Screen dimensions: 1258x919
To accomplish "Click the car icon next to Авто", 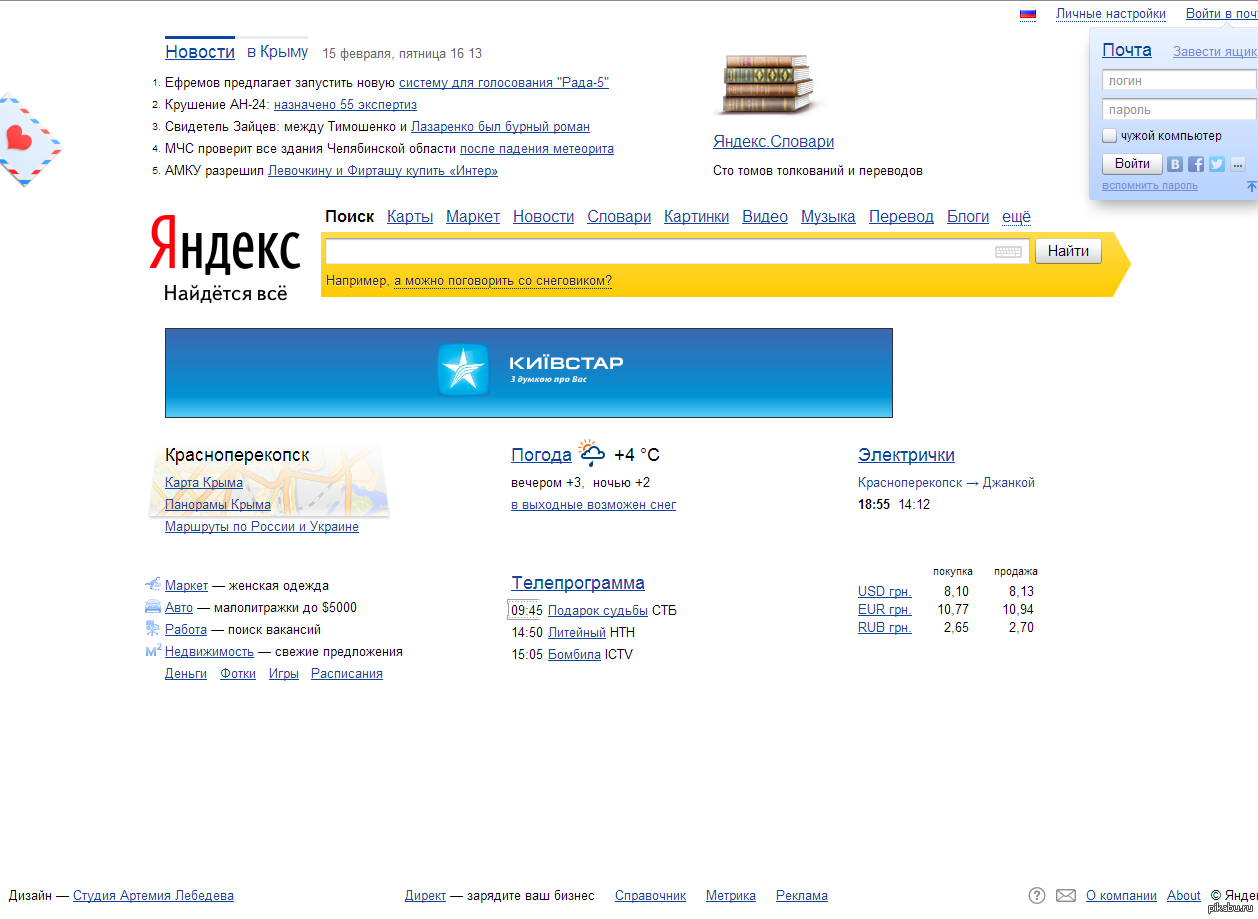I will [x=153, y=606].
